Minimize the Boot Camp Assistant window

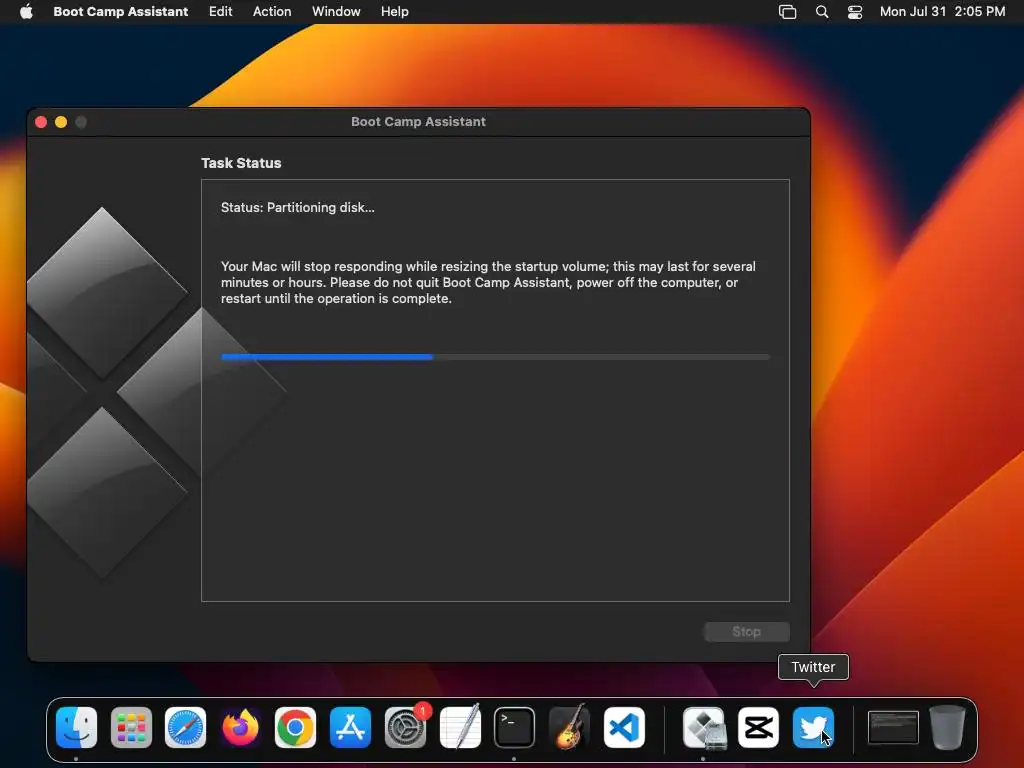tap(61, 122)
